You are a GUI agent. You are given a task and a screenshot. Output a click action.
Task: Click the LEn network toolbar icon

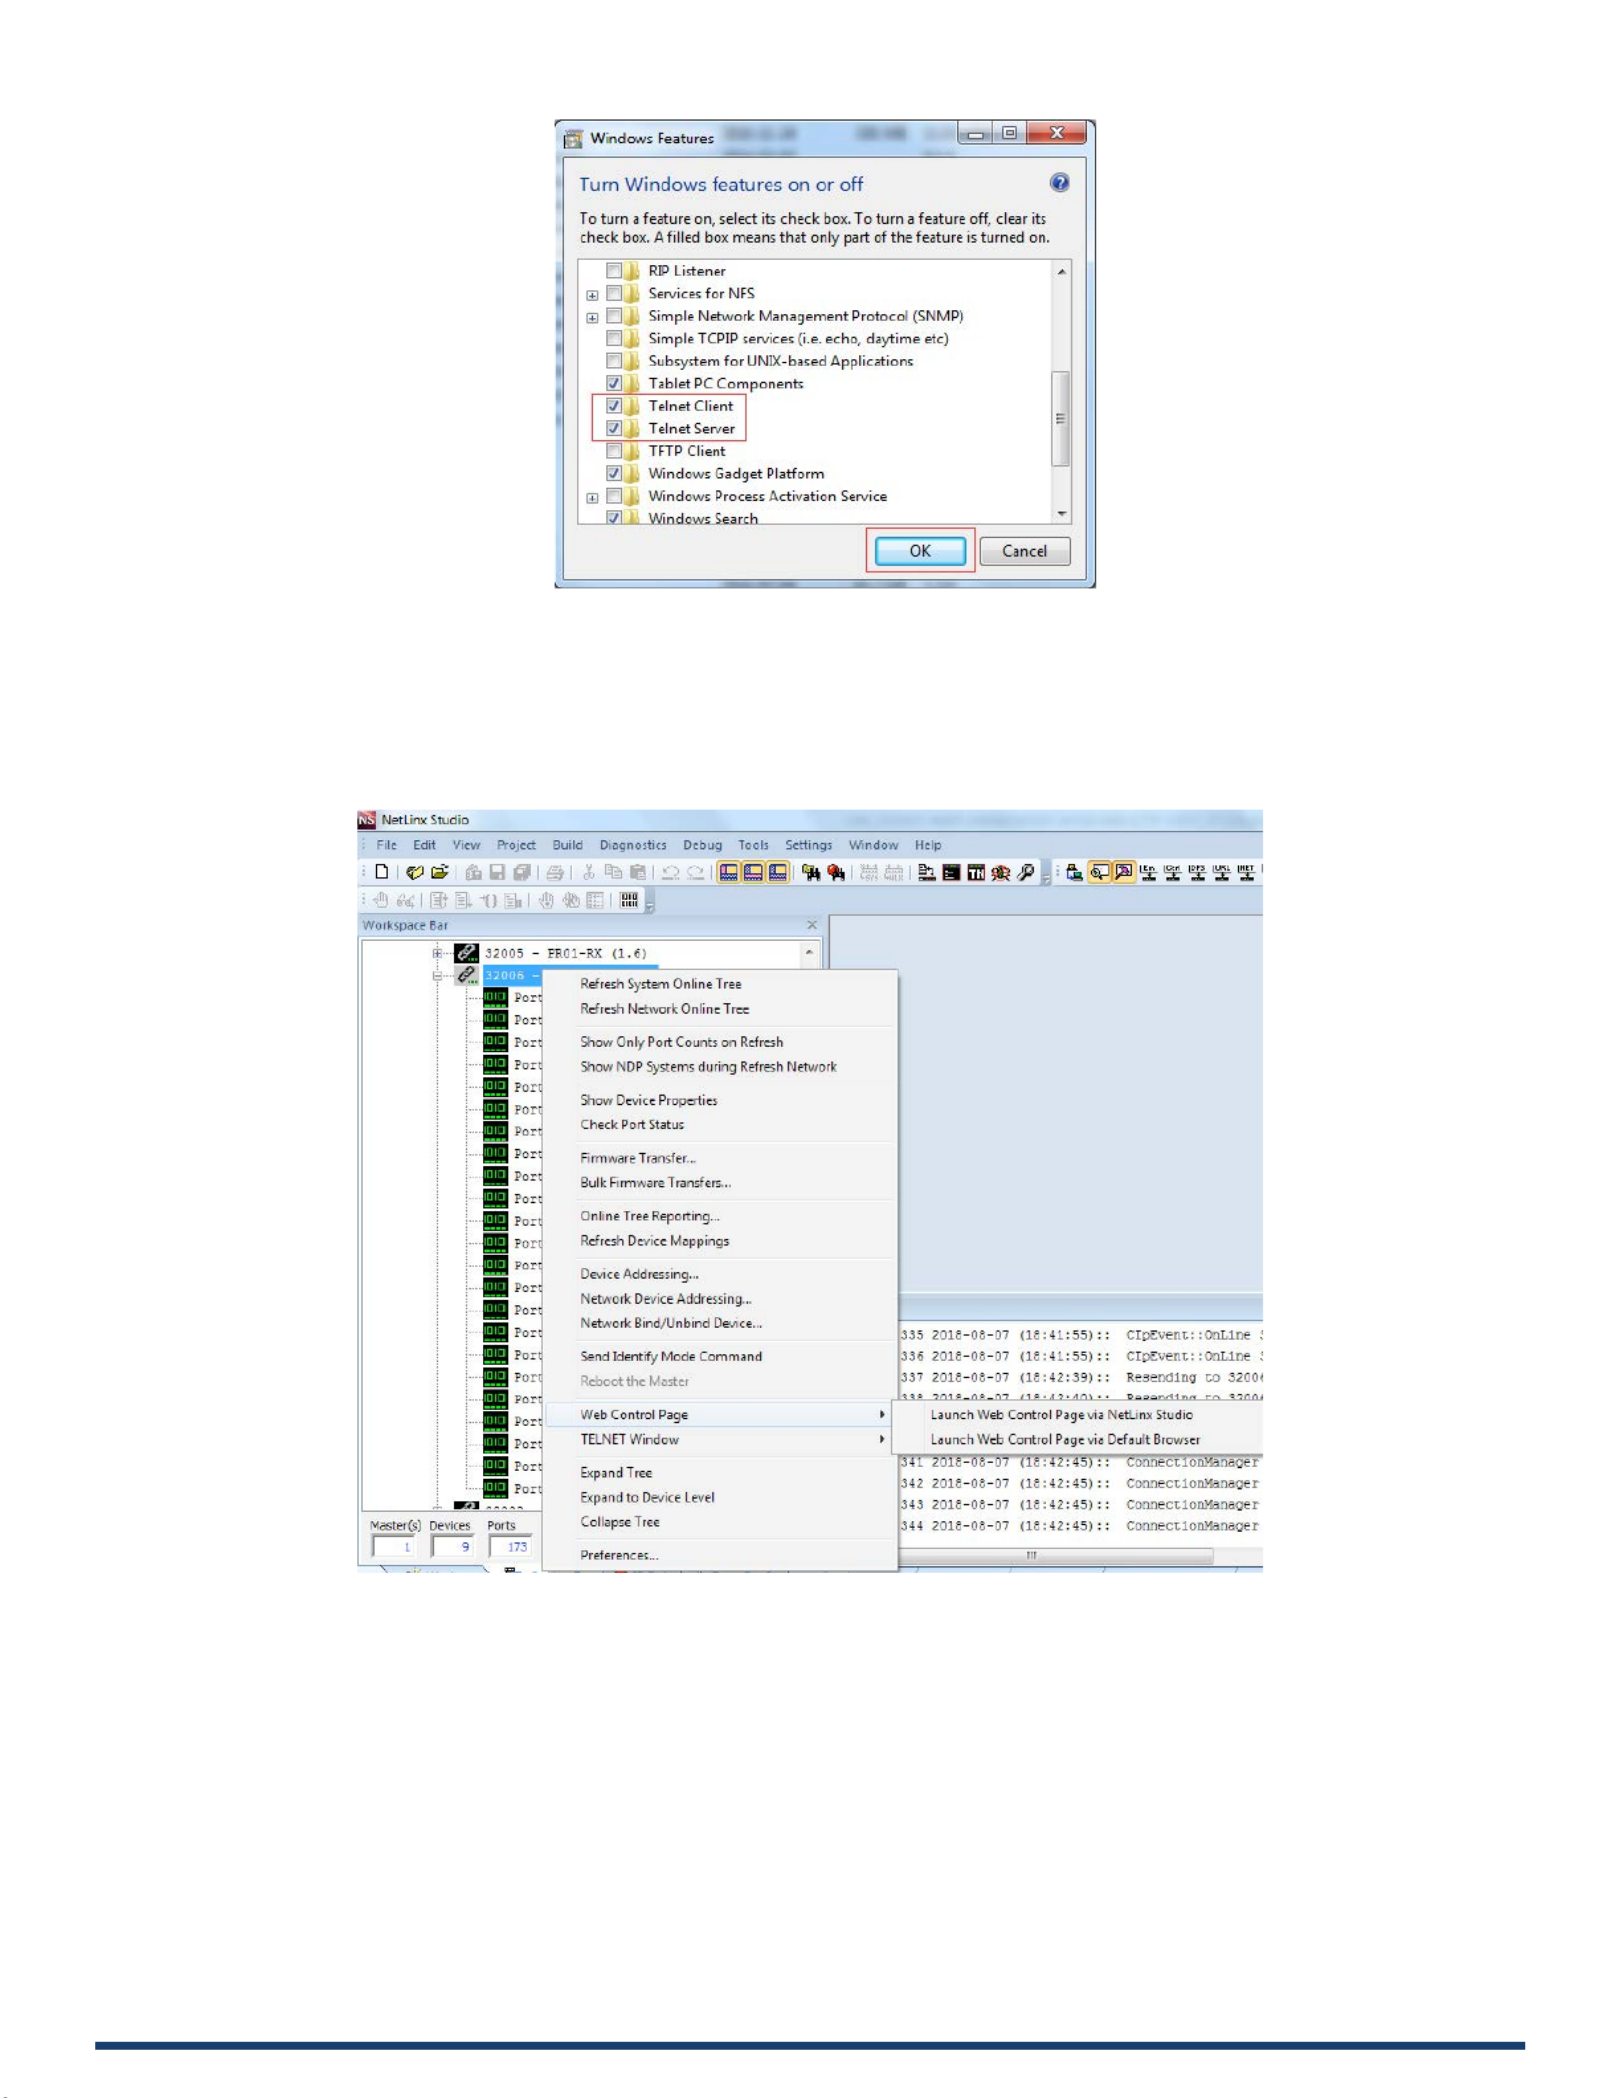(1148, 872)
